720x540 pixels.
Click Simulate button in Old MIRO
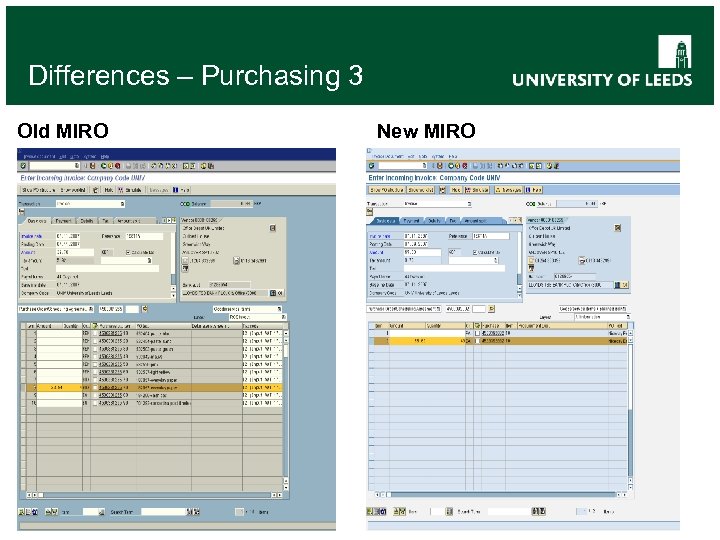(130, 190)
